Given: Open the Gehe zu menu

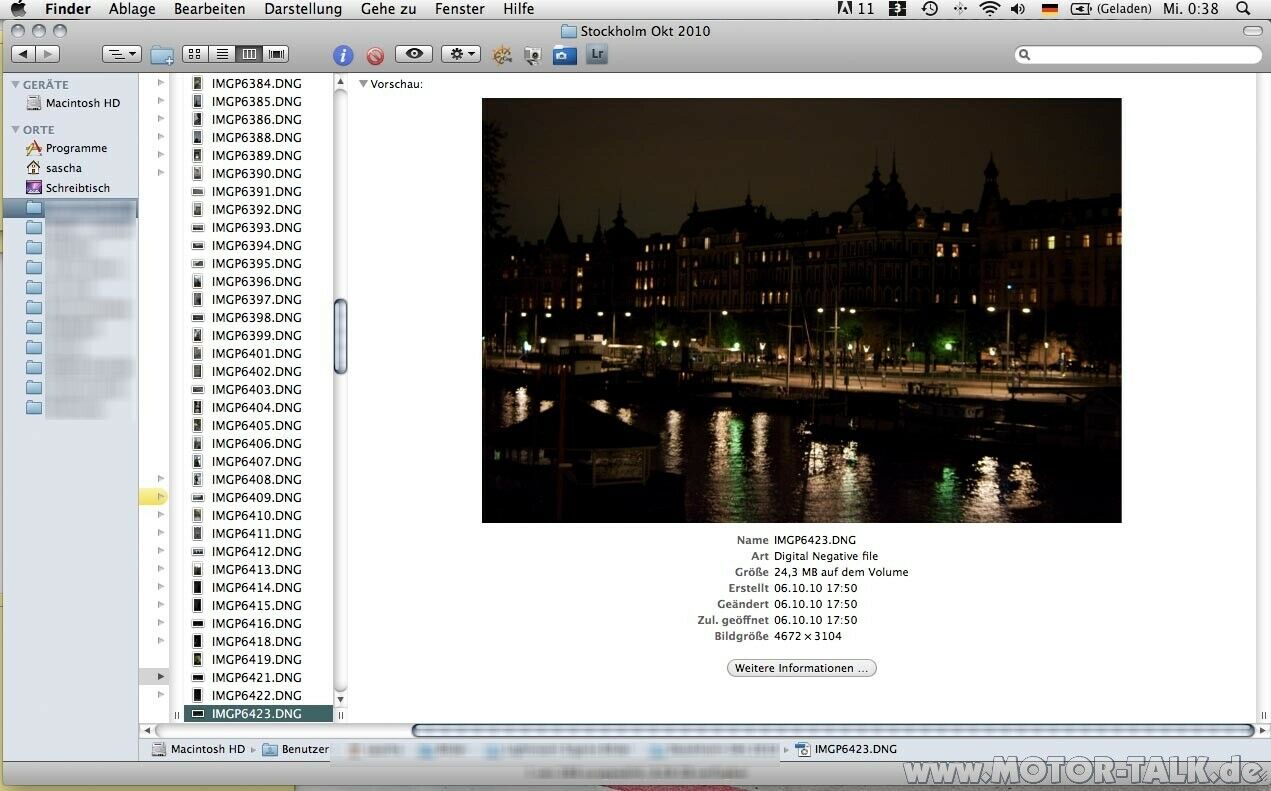Looking at the screenshot, I should point(388,9).
